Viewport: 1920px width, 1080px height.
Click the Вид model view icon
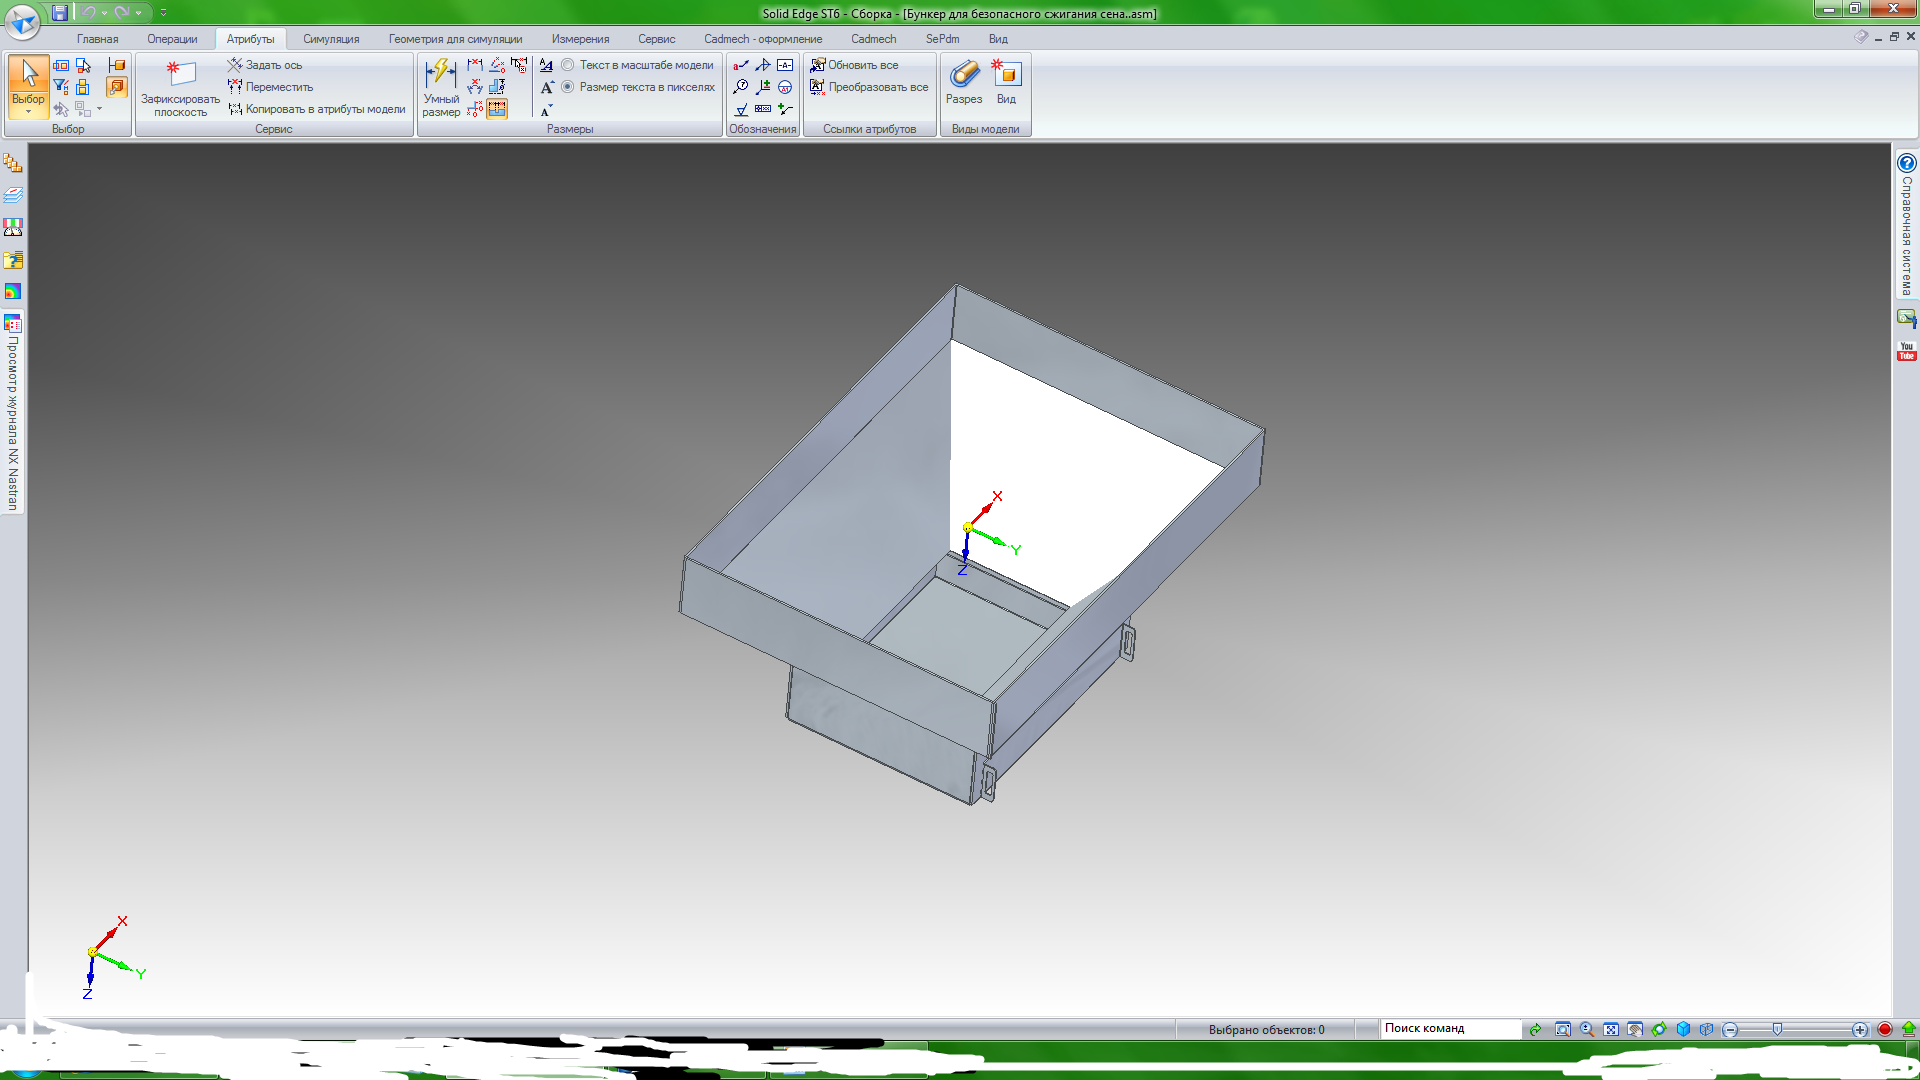(1007, 82)
